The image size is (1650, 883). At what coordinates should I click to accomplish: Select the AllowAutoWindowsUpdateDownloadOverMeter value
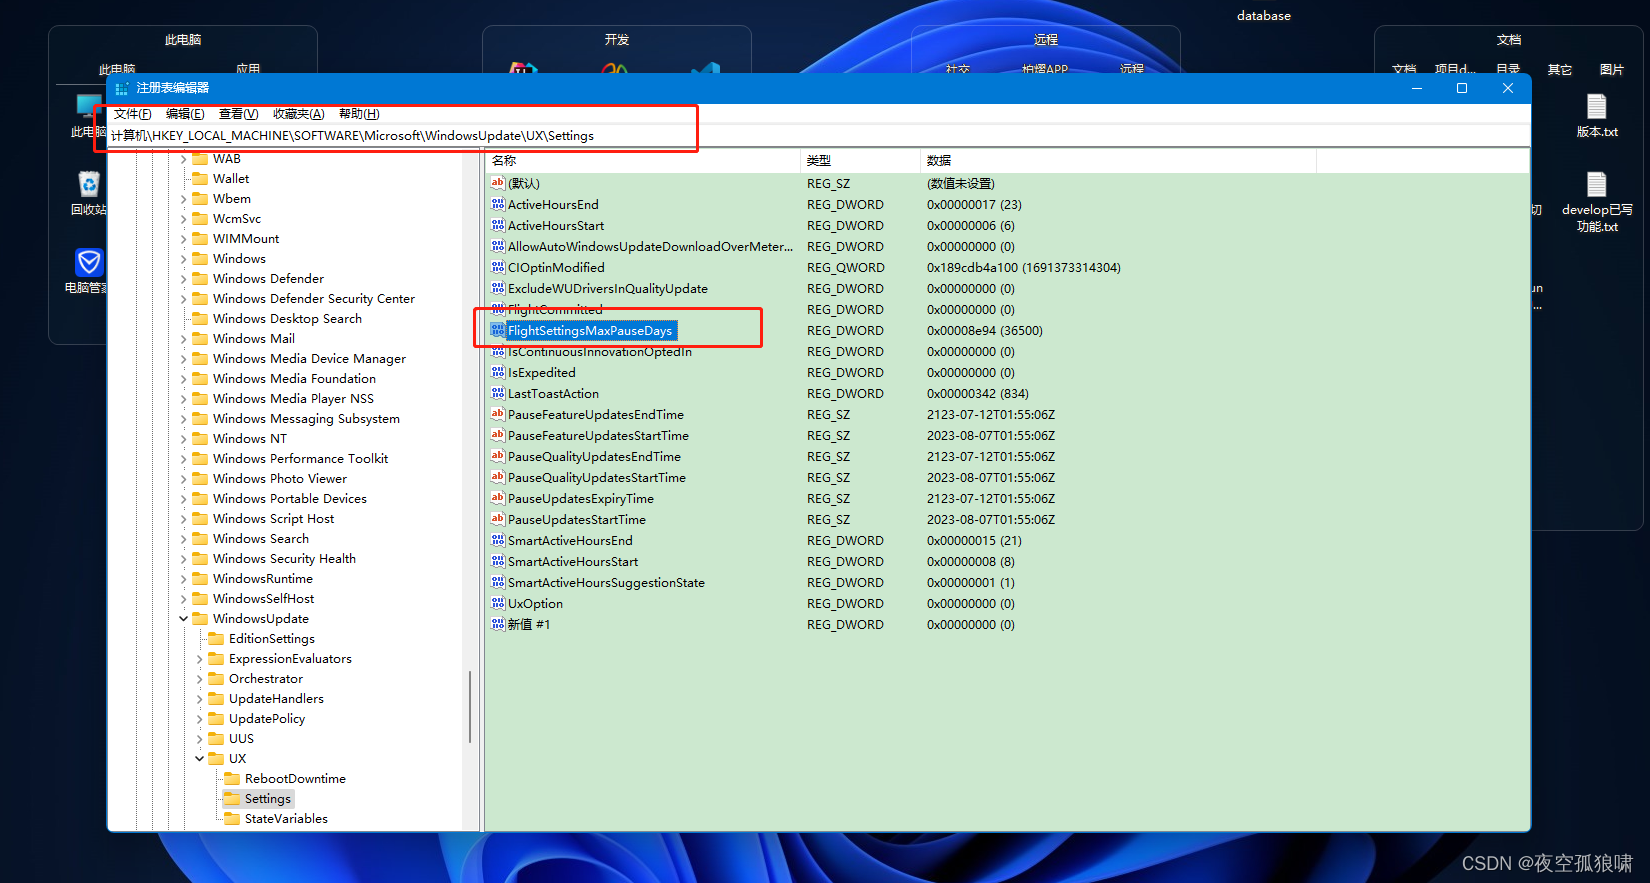(650, 246)
